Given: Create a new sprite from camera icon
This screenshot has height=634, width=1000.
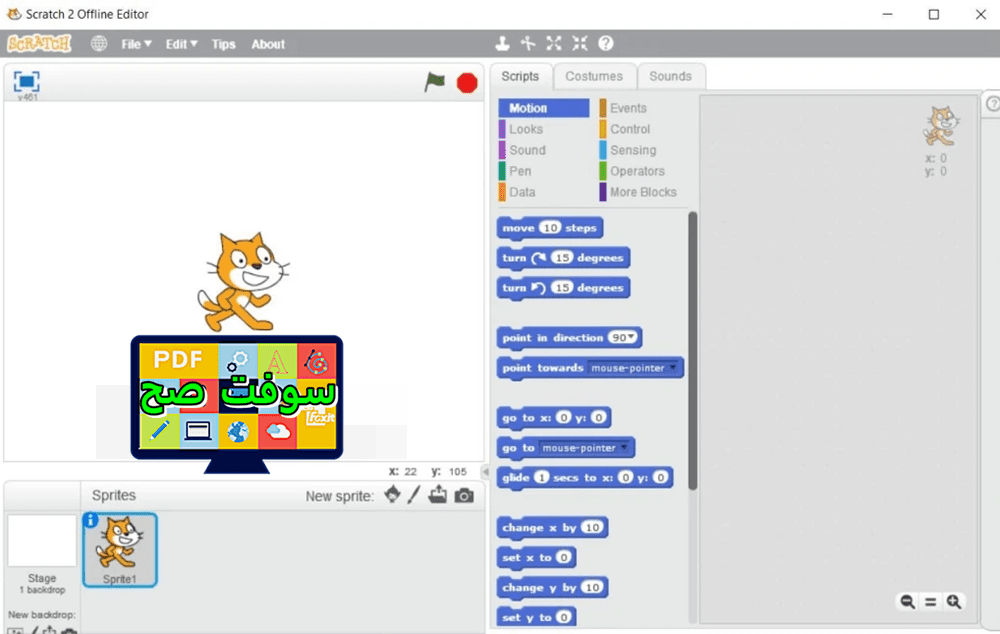Looking at the screenshot, I should click(x=463, y=494).
